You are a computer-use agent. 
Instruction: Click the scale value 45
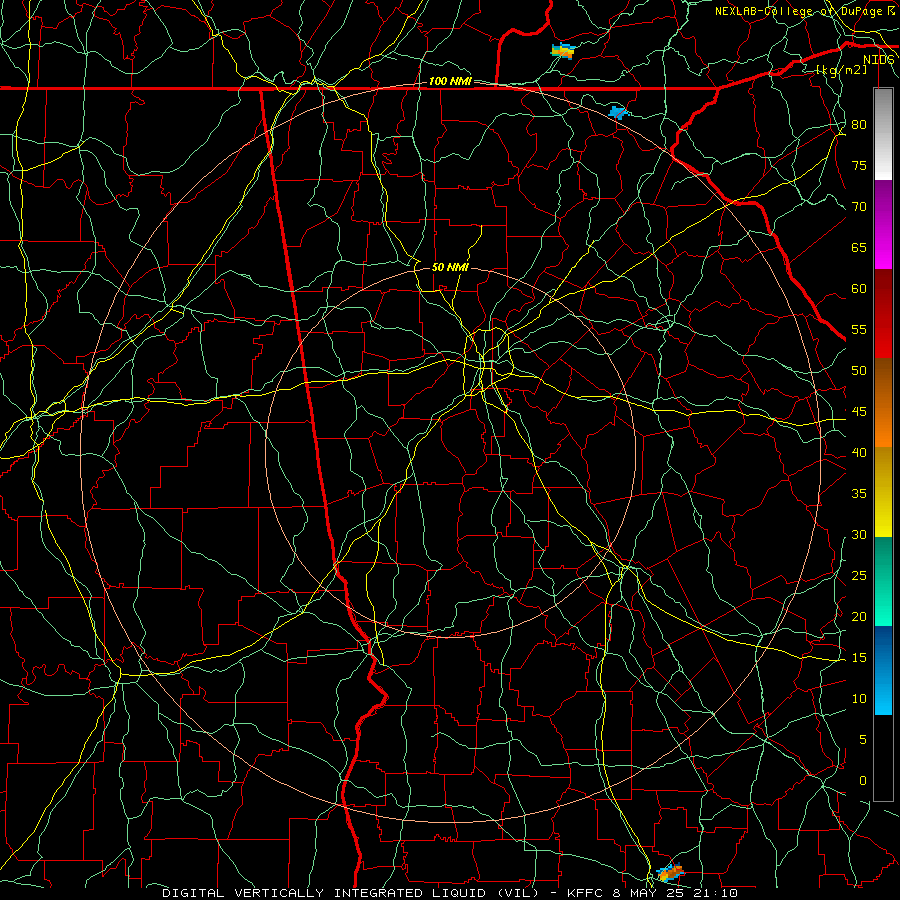[859, 412]
